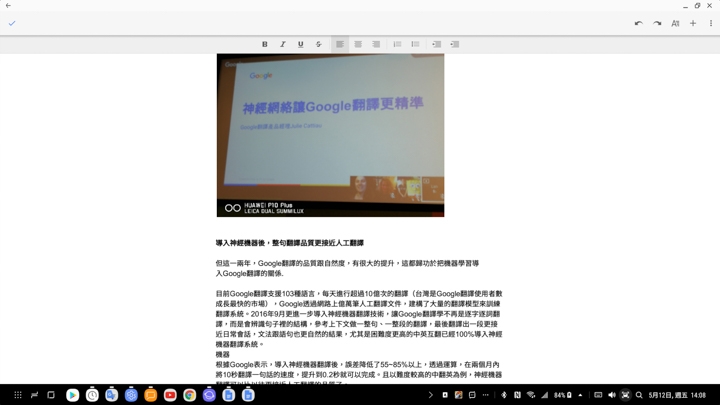The image size is (720, 405).
Task: Open Settings gear app from taskbar
Action: [x=131, y=395]
